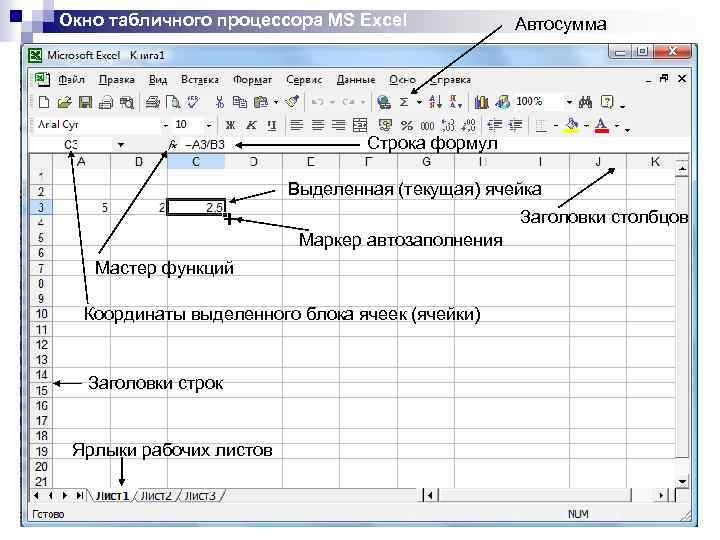Open the AutoSum functions dropdown arrow

click(419, 102)
